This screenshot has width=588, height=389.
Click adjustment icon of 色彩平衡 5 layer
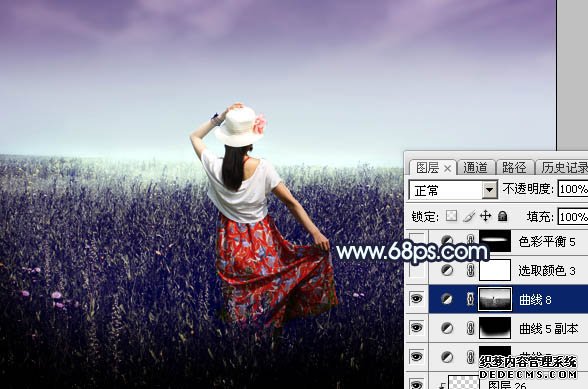446,240
